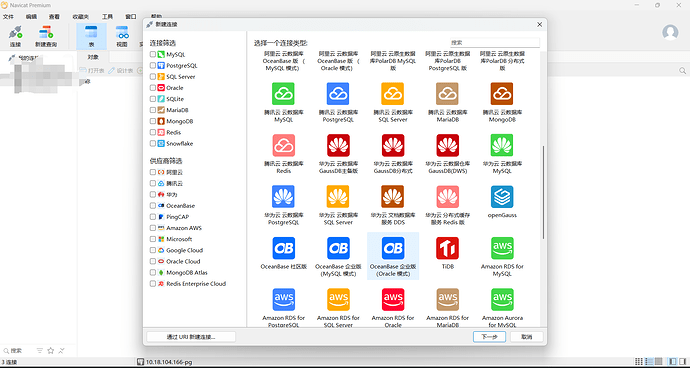Select OceanBase 社区版 connection icon
This screenshot has height=368, width=690.
[284, 248]
